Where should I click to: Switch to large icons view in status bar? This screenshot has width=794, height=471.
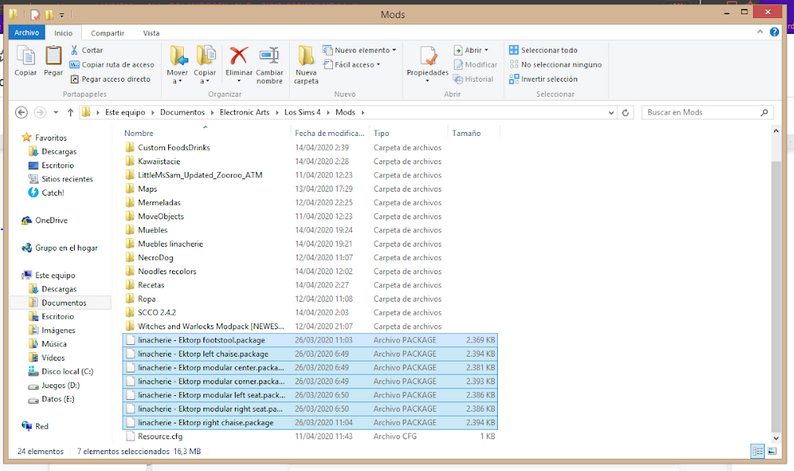pyautogui.click(x=772, y=451)
